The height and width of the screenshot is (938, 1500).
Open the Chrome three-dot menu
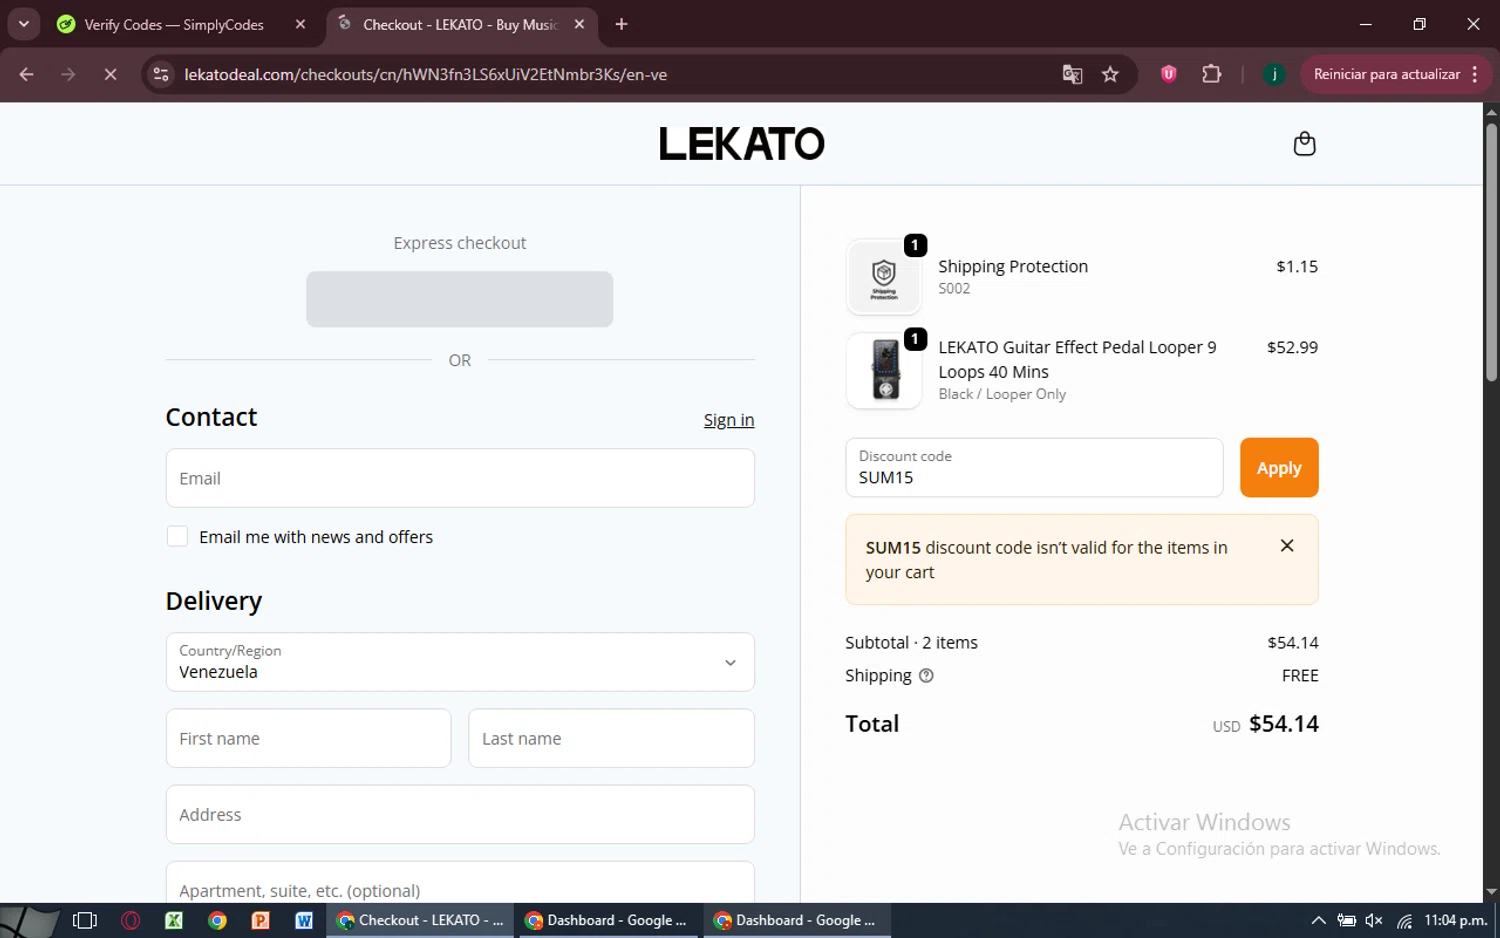[x=1475, y=74]
